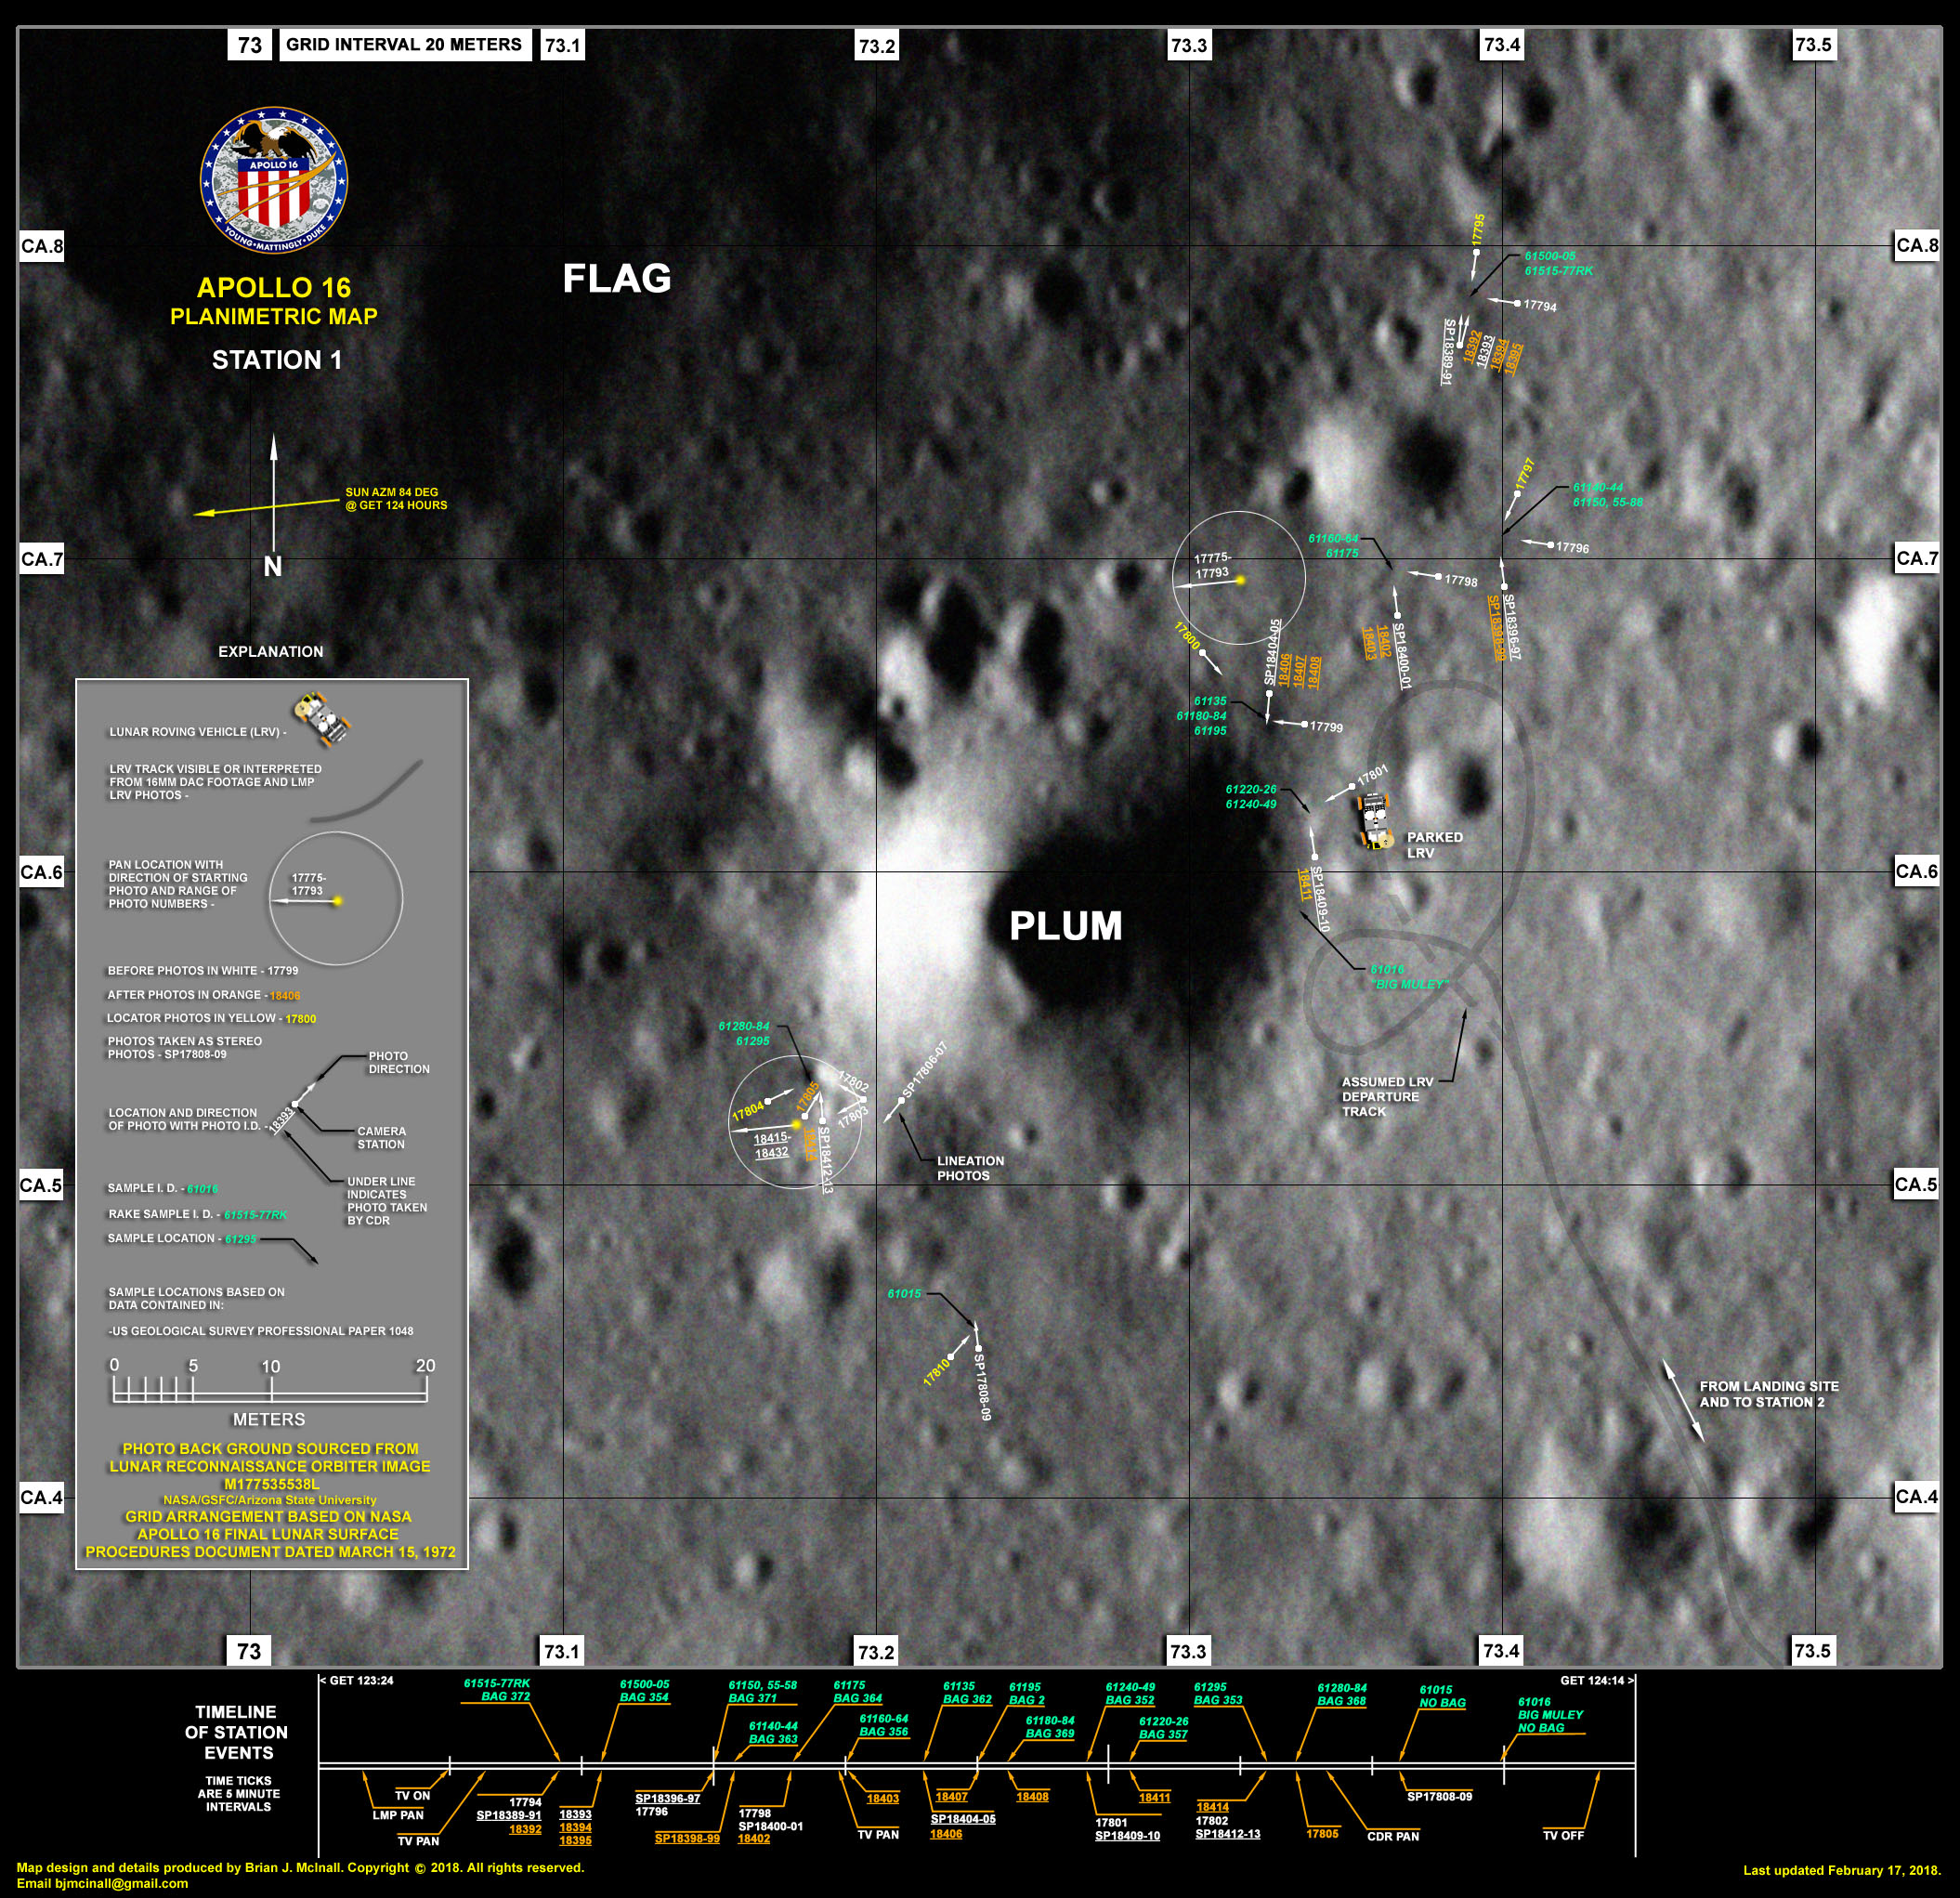Click the CDR PAN timeline event
1960x1898 pixels.
point(1393,1836)
